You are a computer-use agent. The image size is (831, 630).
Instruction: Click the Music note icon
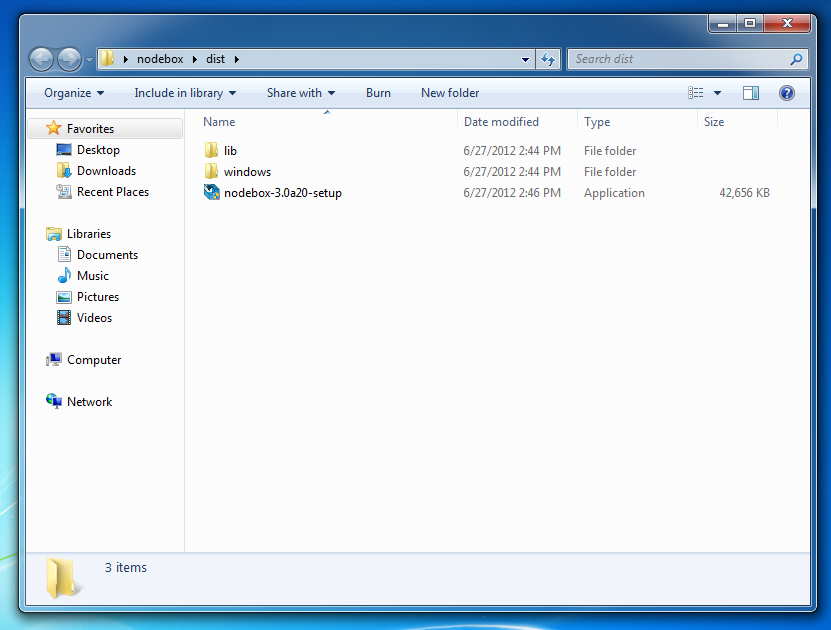(64, 275)
